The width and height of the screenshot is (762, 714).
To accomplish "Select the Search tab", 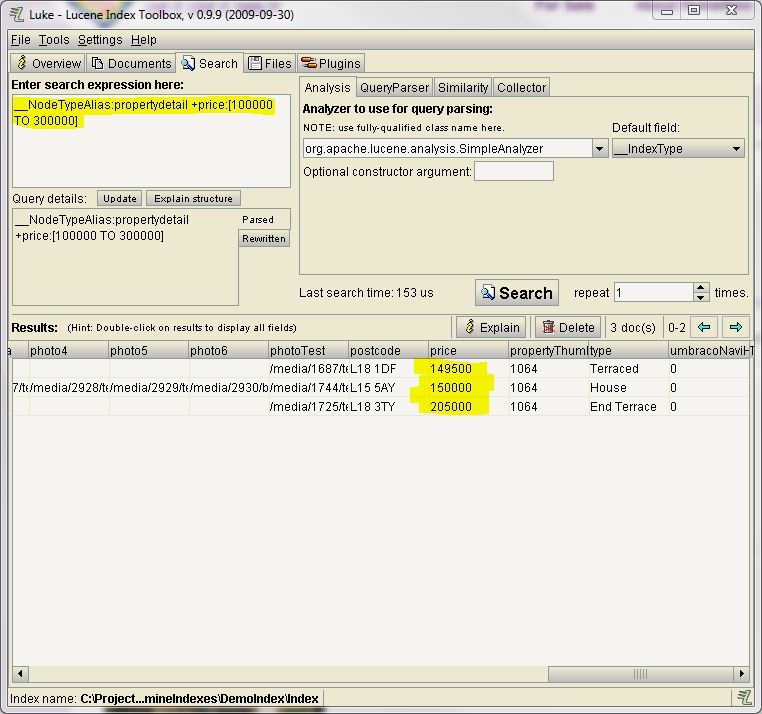I will click(x=209, y=63).
